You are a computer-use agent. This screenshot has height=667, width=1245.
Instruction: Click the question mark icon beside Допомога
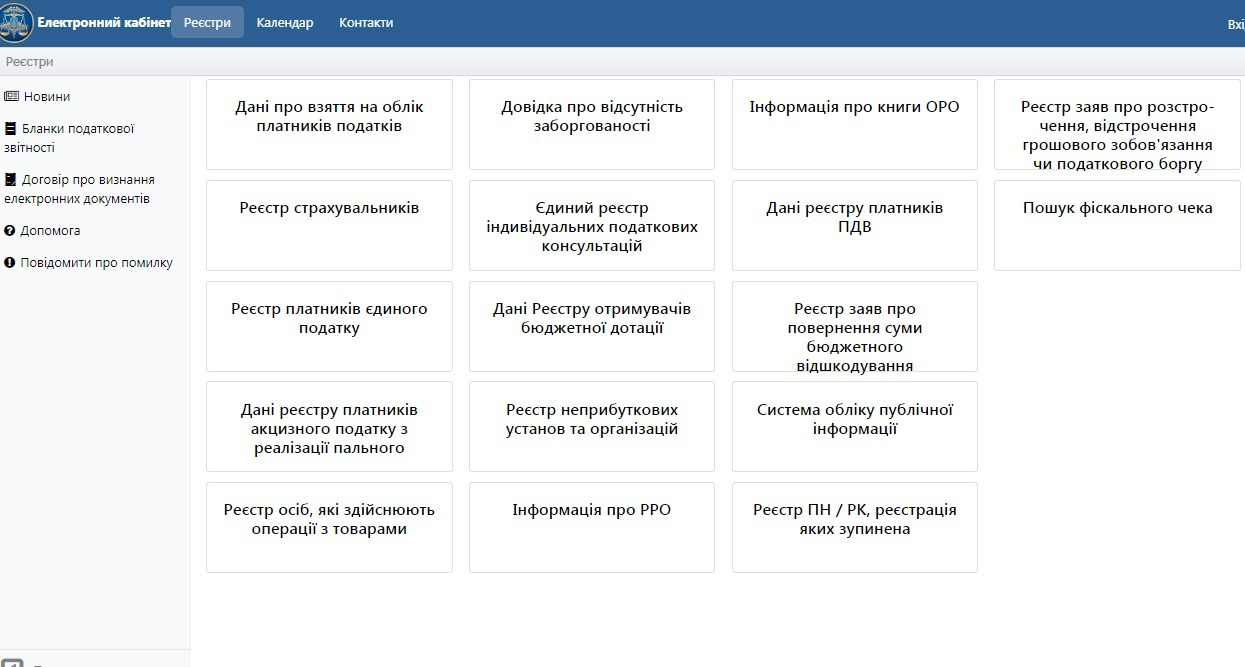pyautogui.click(x=10, y=231)
